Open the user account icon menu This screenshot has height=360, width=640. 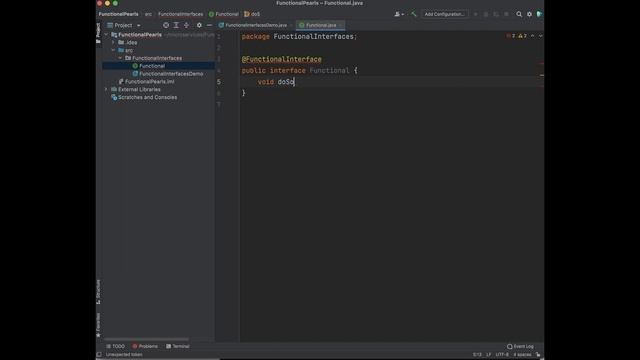pyautogui.click(x=399, y=14)
